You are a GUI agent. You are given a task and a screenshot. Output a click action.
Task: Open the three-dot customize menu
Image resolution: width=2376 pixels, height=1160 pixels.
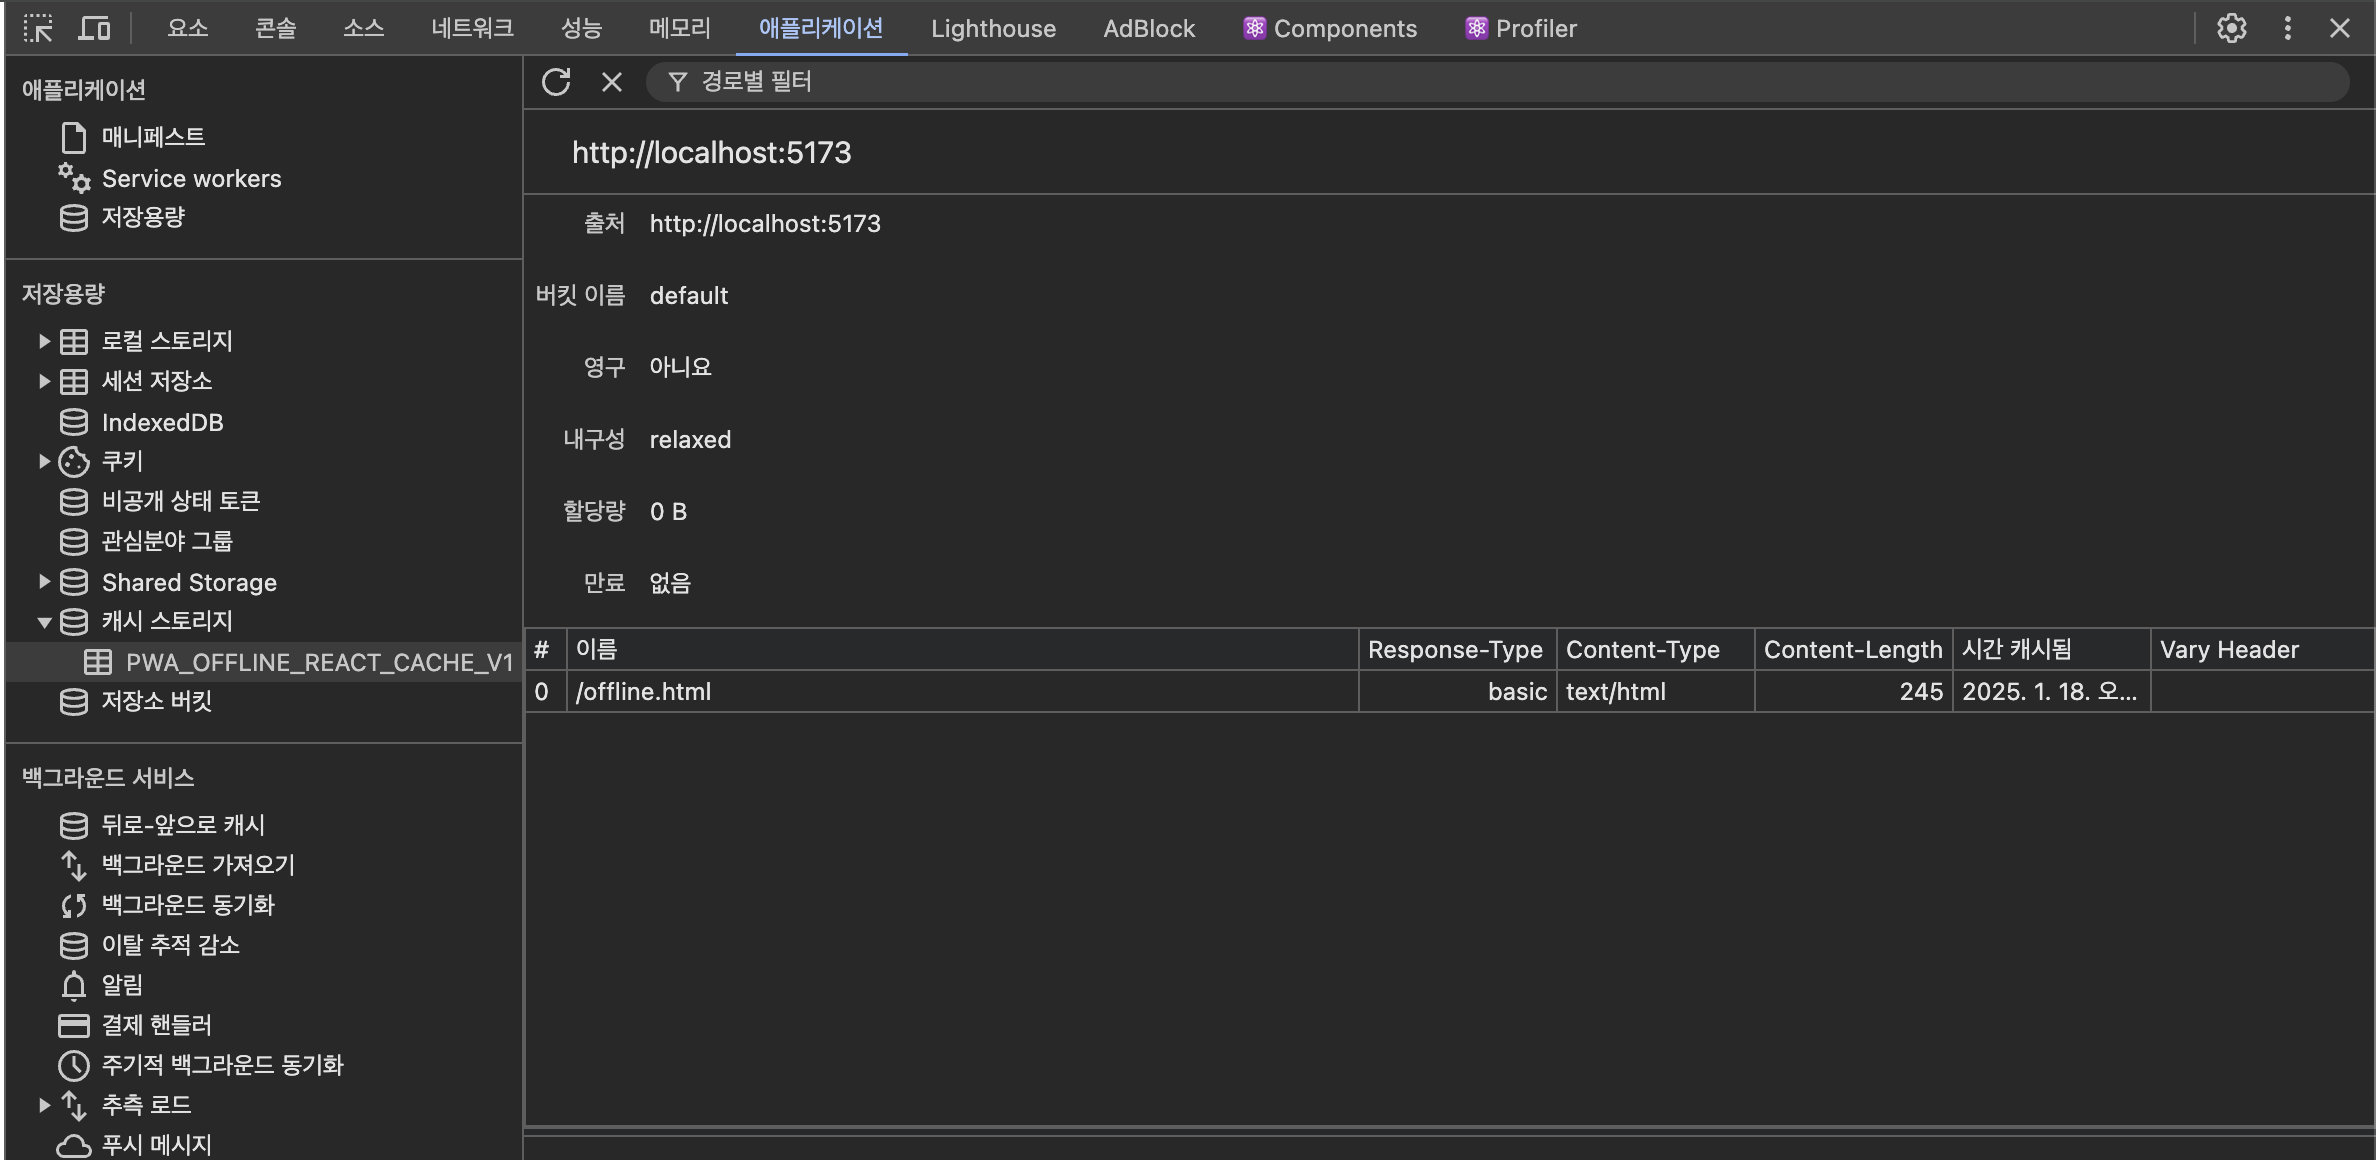click(x=2287, y=28)
